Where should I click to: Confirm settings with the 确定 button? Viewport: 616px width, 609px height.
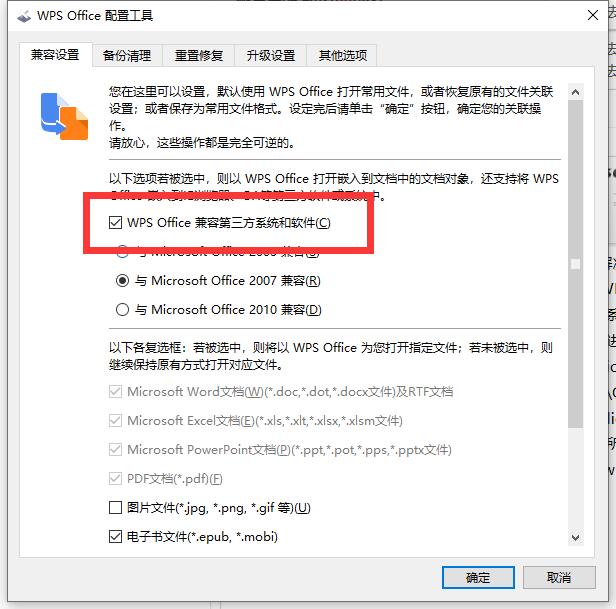(478, 578)
